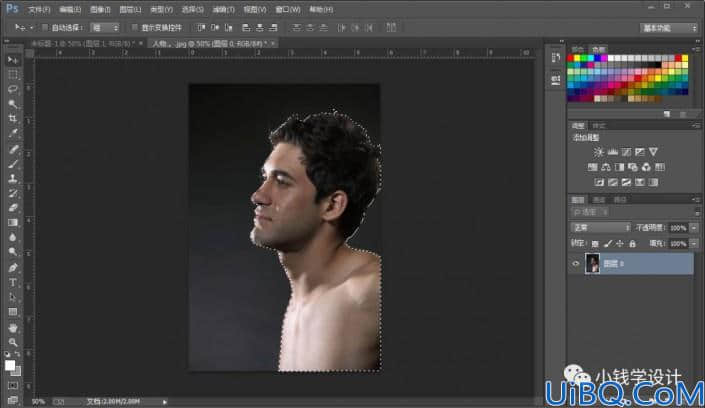
Task: Open the Window menu
Action: pyautogui.click(x=288, y=9)
